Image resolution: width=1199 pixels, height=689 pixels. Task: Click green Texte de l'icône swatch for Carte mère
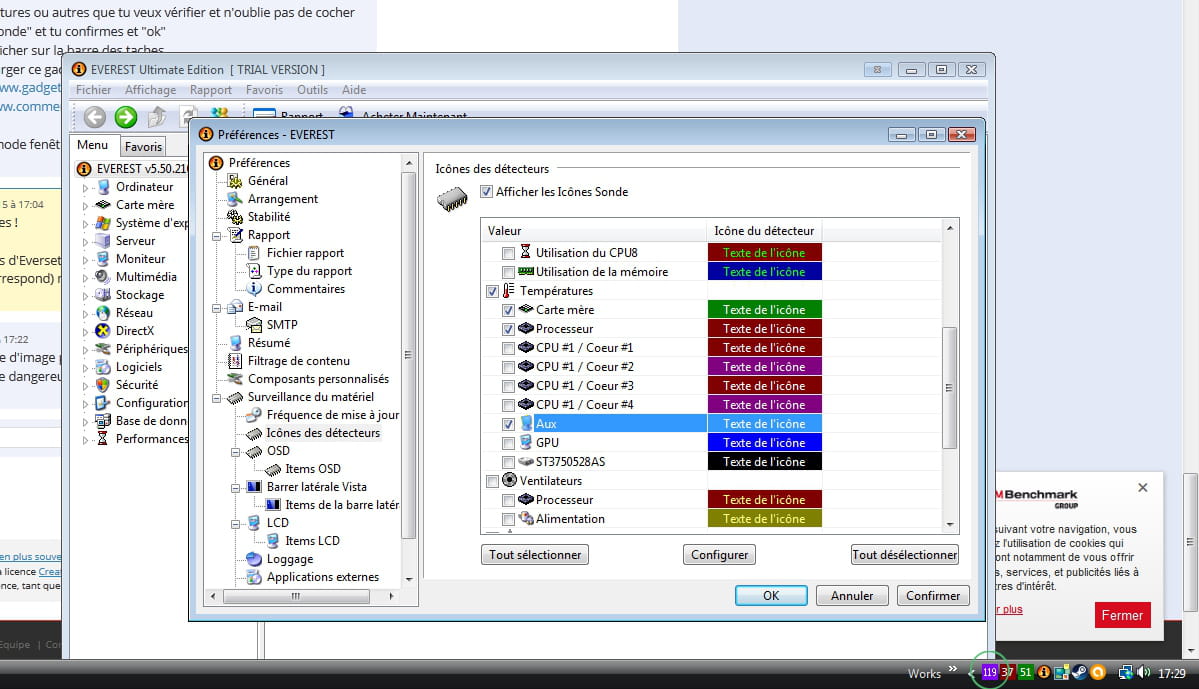point(764,310)
